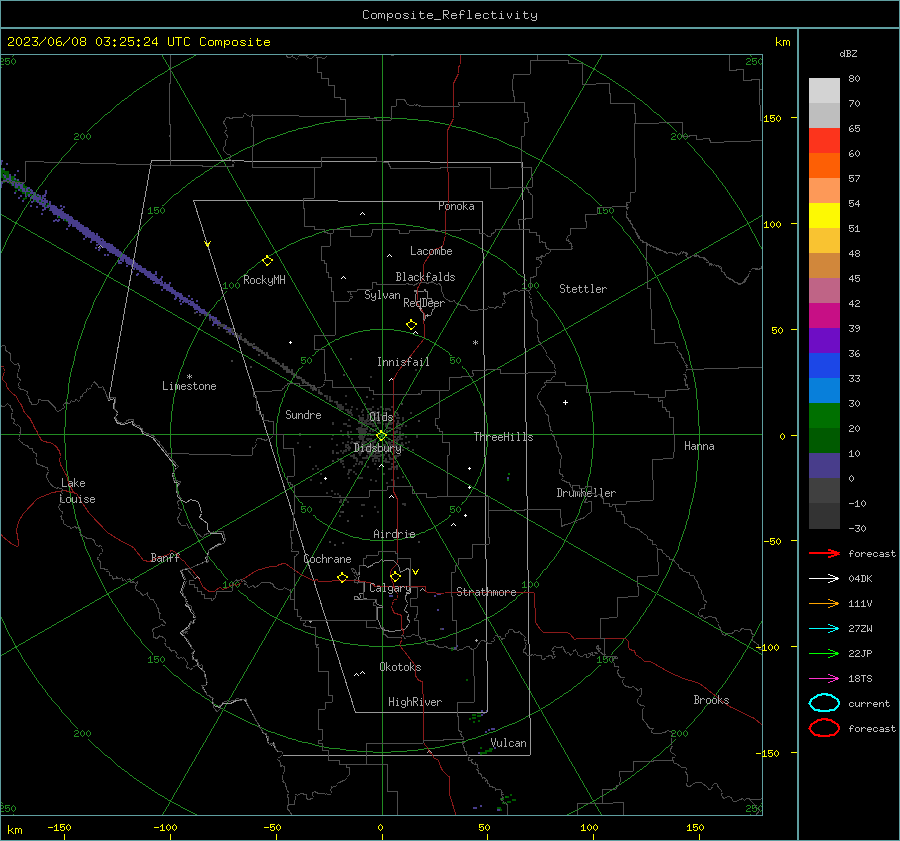Select the white 04DK arrow icon
This screenshot has height=841, width=900.
[824, 578]
